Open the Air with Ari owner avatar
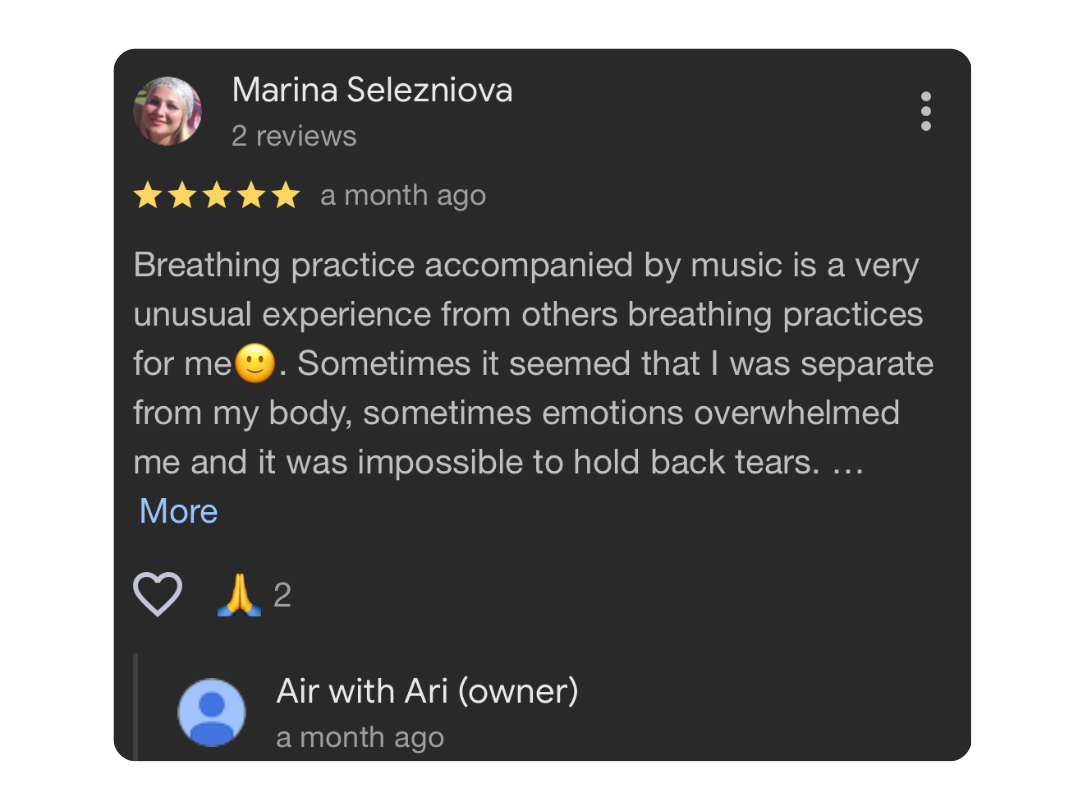The width and height of the screenshot is (1080, 810). click(212, 712)
